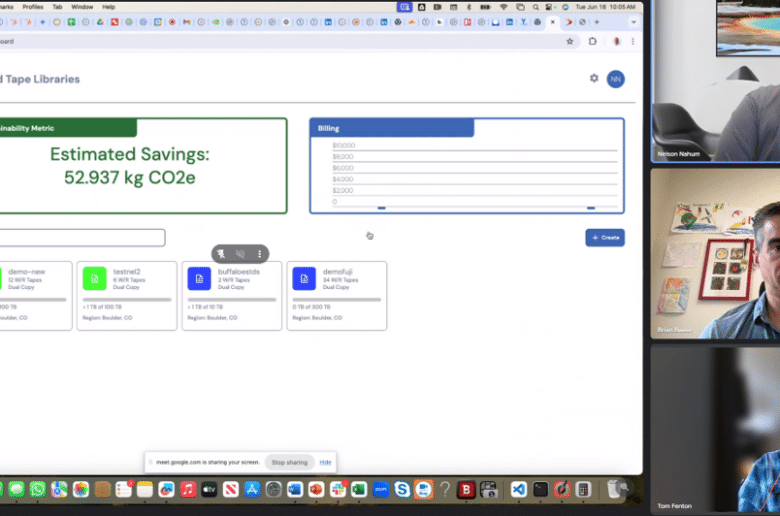Viewport: 780px width, 516px height.
Task: Open the Help menu
Action: point(108,7)
